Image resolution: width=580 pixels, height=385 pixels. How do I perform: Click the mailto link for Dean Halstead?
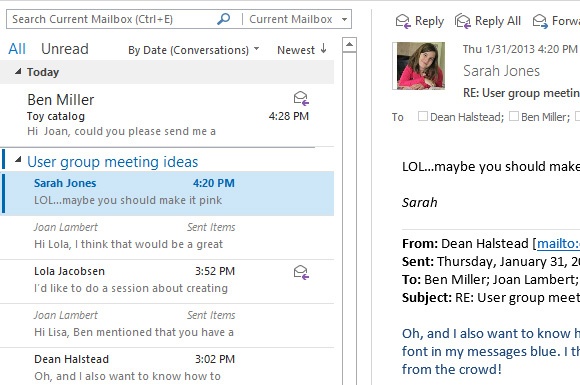[x=558, y=244]
